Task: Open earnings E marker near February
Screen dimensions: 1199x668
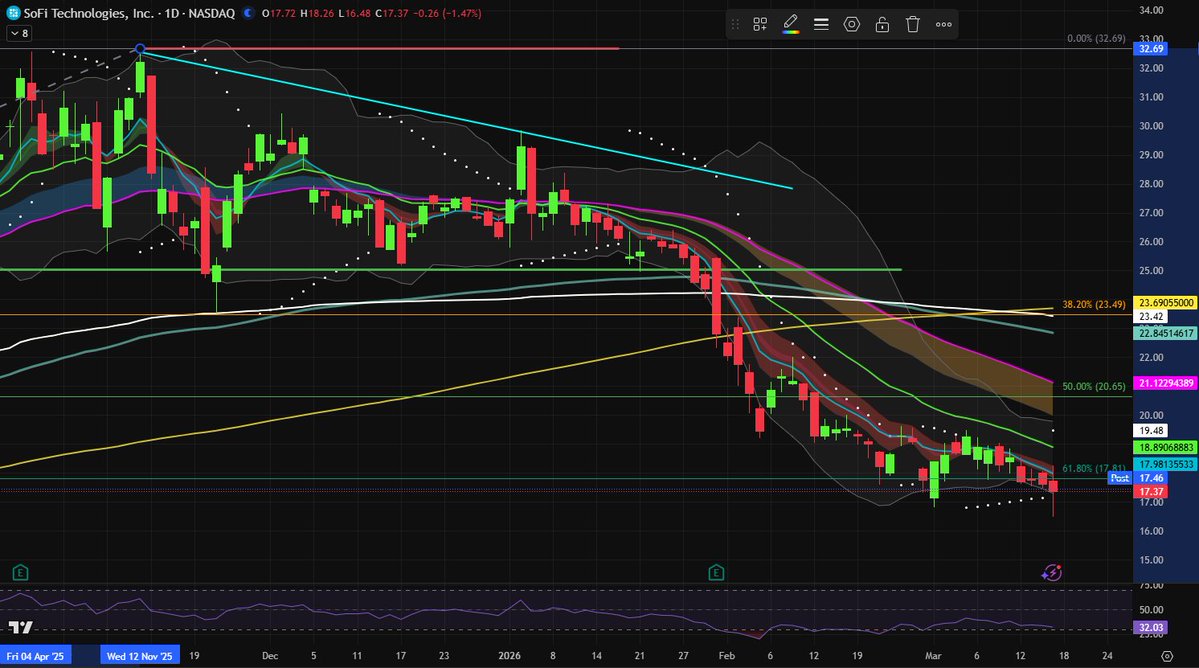Action: coord(716,572)
